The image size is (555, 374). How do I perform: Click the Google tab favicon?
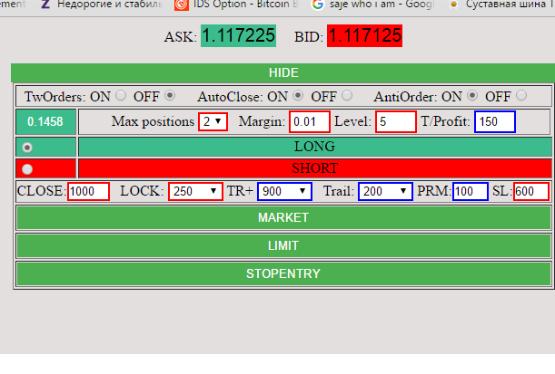click(x=318, y=5)
